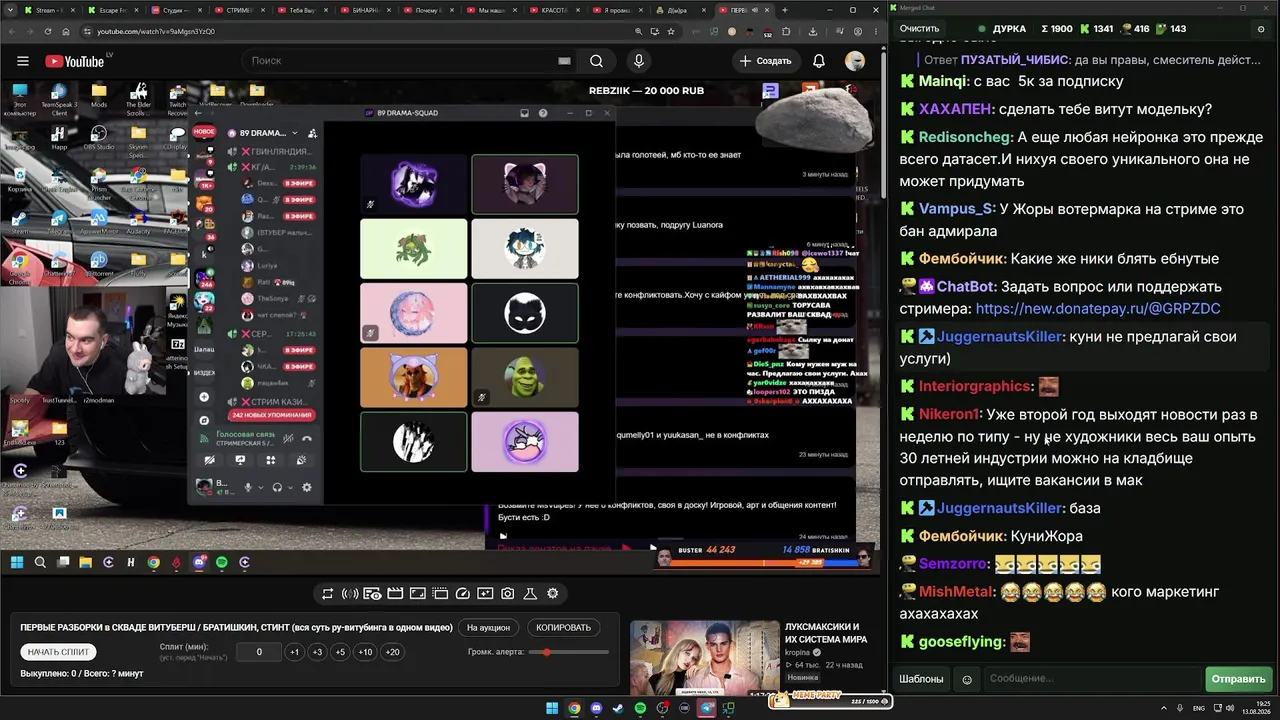Open YouTube notifications bell
The height and width of the screenshot is (720, 1280).
click(819, 61)
